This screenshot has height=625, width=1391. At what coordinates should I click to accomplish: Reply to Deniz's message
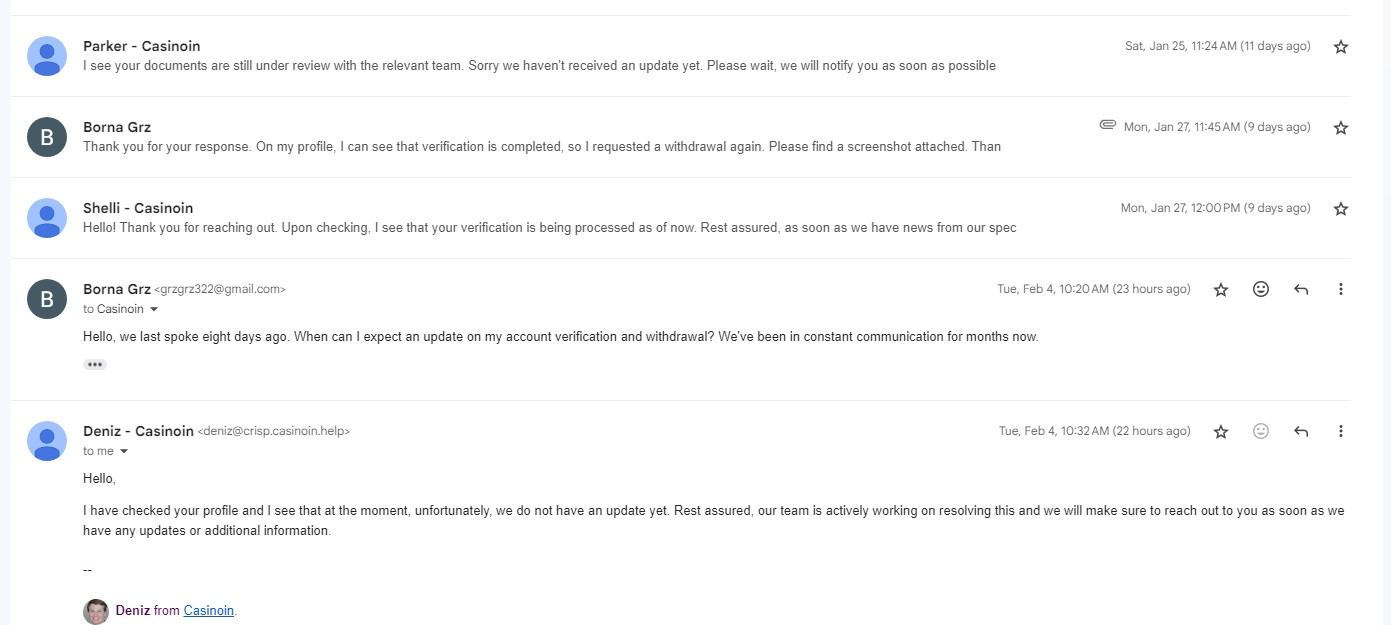1301,432
